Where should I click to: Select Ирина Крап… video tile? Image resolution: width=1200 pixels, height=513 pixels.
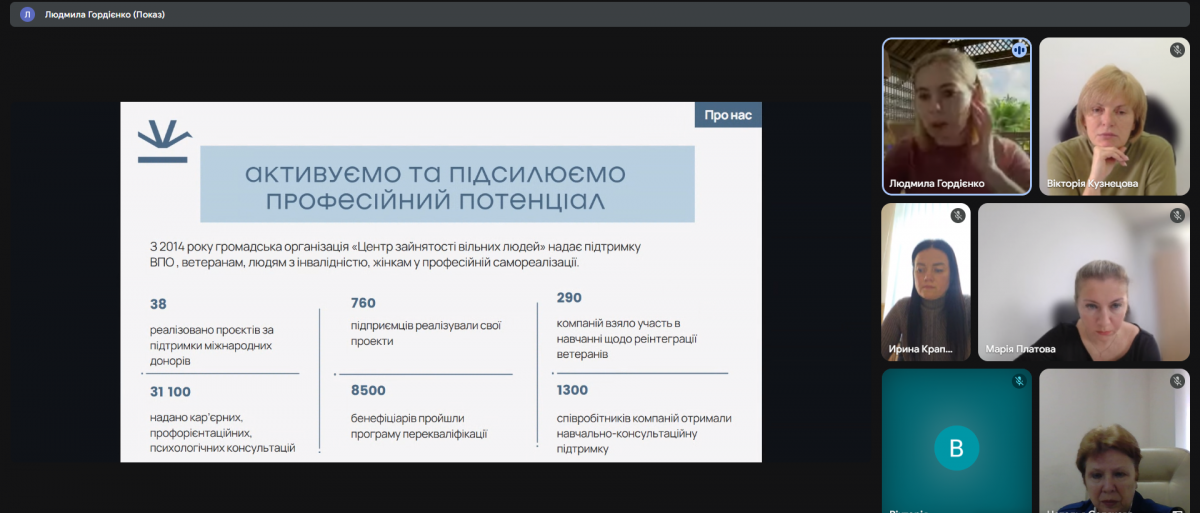pyautogui.click(x=926, y=282)
